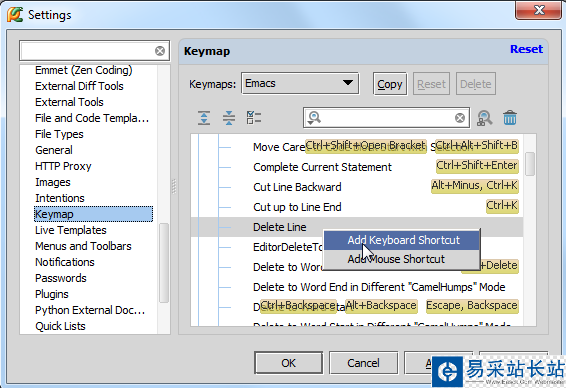Click the Collapse All icon
566x388 pixels.
tap(229, 118)
